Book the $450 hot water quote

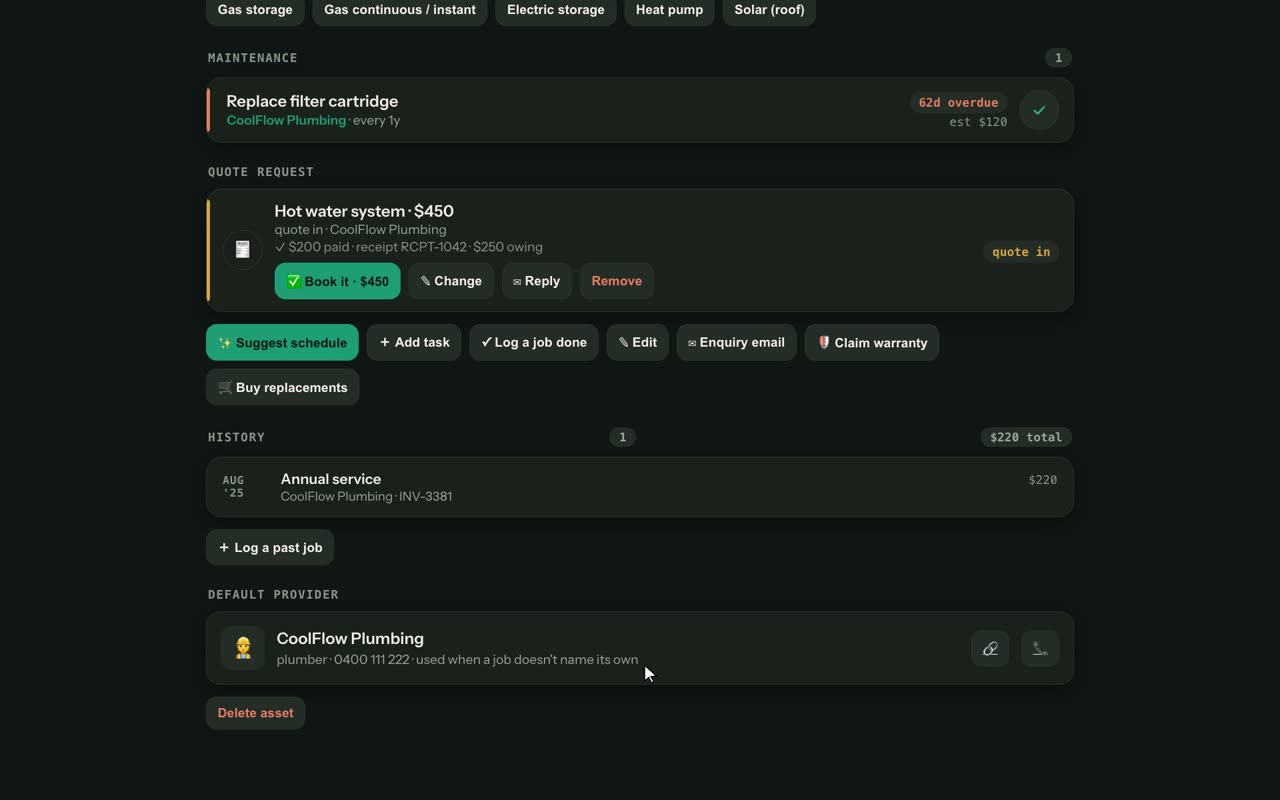[x=337, y=281]
